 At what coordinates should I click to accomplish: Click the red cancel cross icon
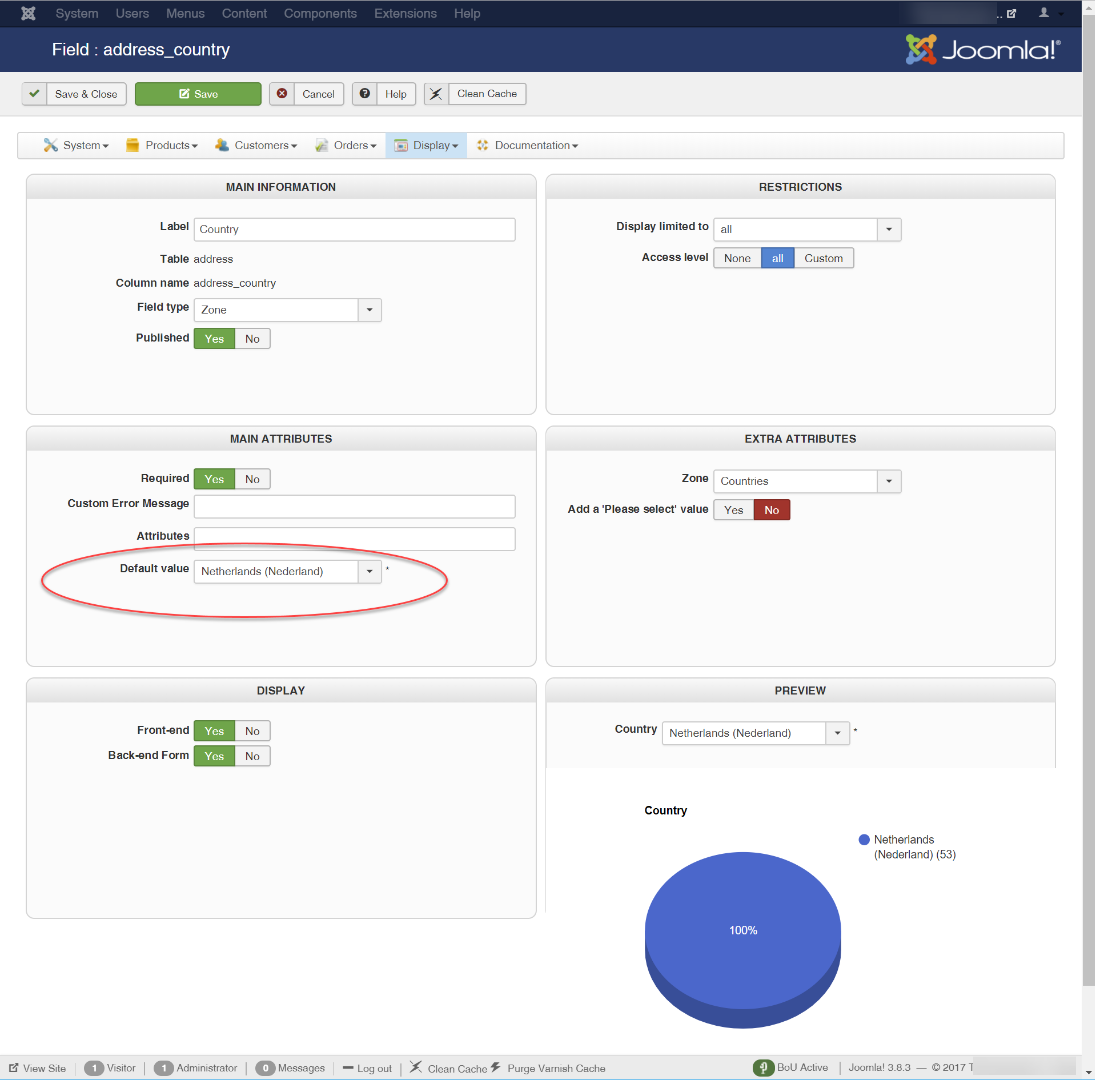point(282,94)
